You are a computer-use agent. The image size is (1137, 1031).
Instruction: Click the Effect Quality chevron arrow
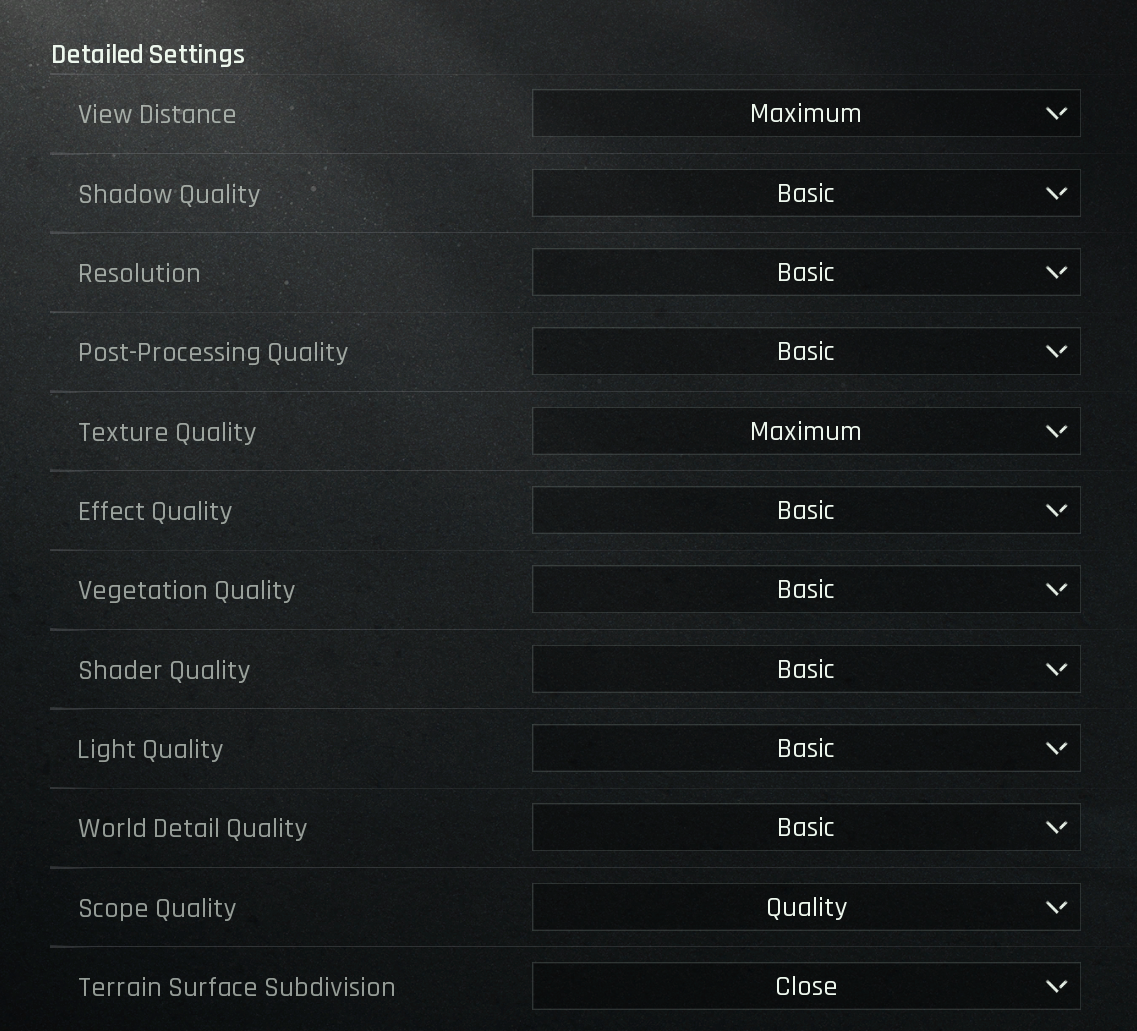point(1056,510)
